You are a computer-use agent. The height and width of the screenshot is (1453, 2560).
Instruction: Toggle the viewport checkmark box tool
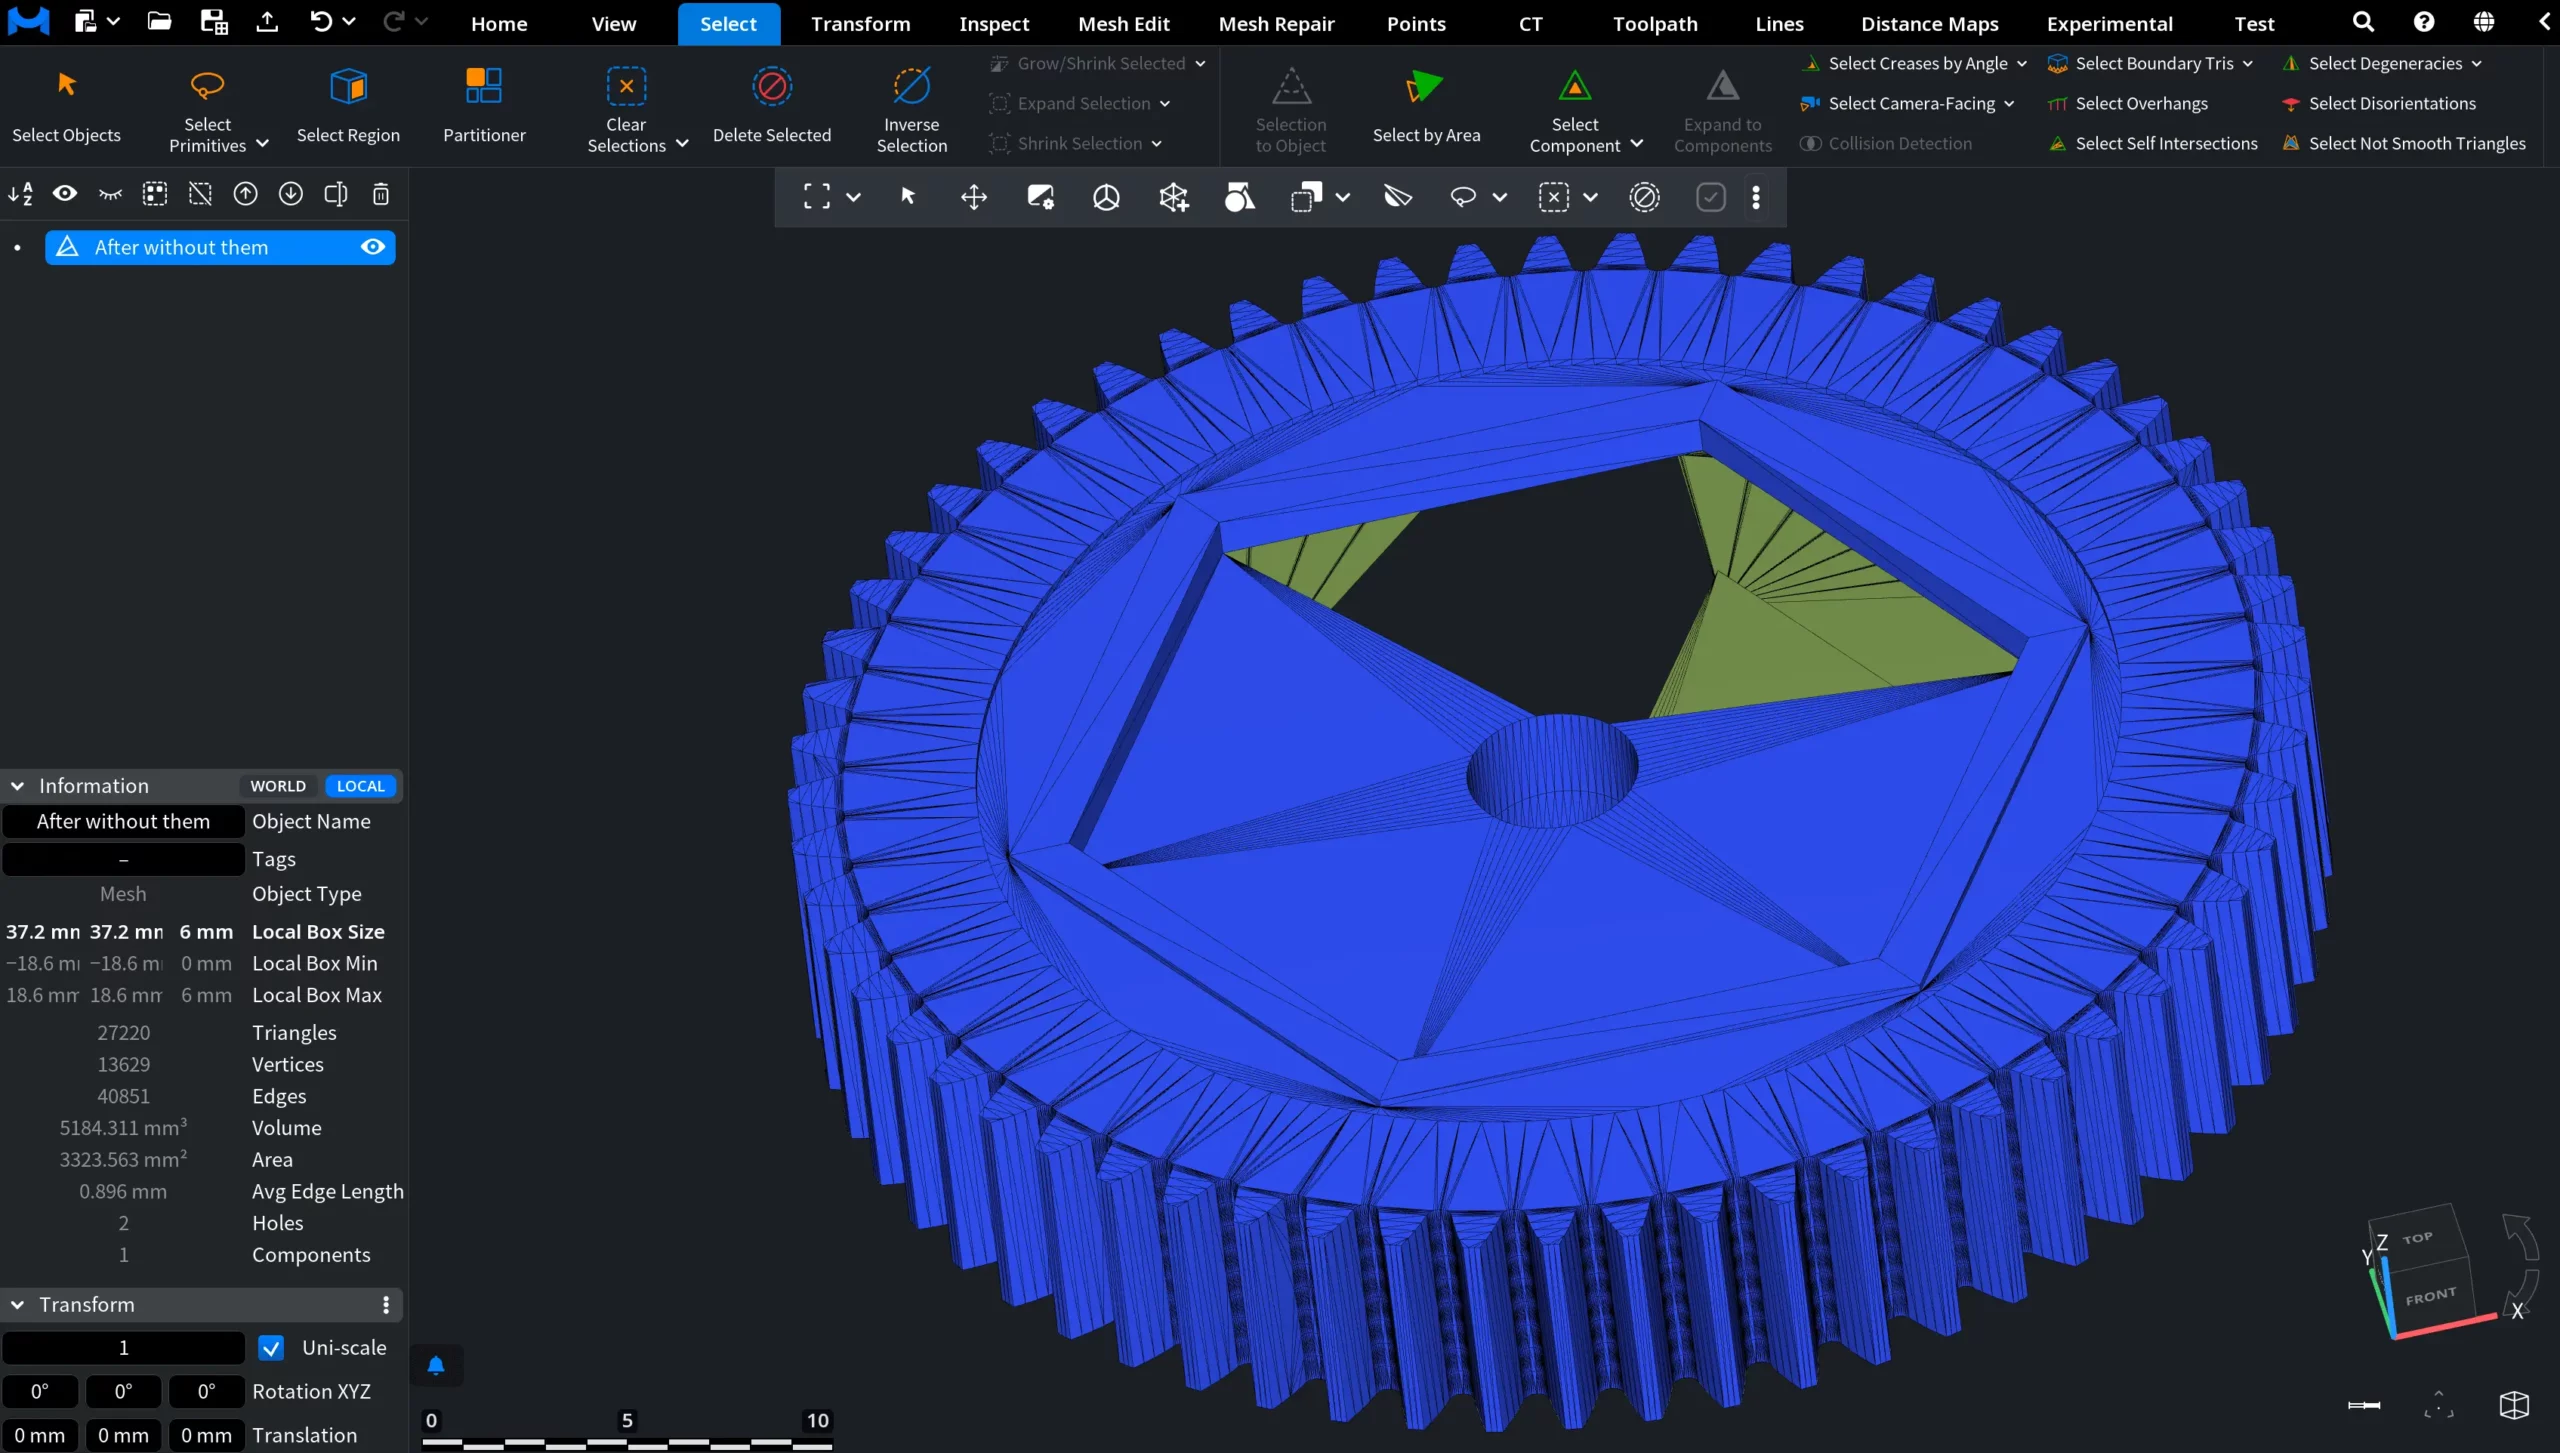pos(1711,197)
